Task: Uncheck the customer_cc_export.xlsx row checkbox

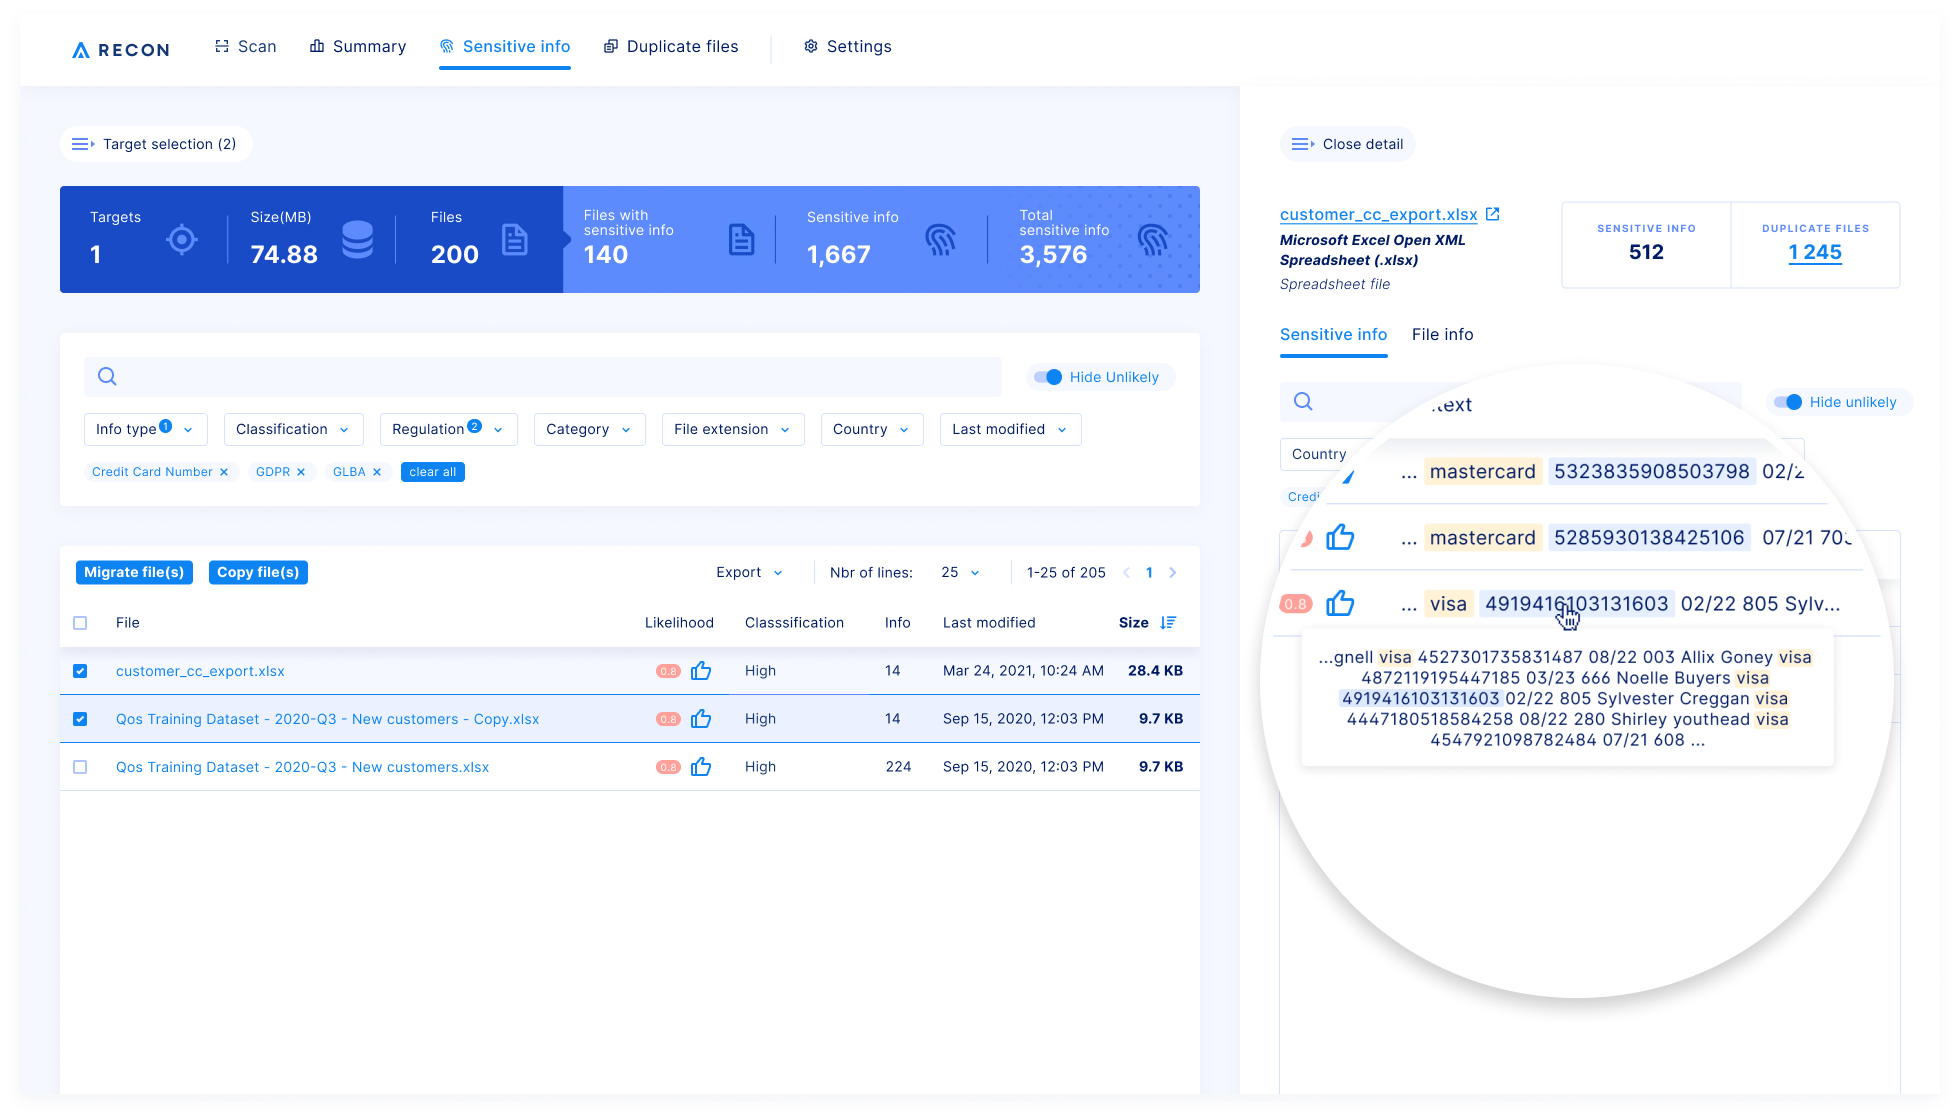Action: pyautogui.click(x=80, y=671)
